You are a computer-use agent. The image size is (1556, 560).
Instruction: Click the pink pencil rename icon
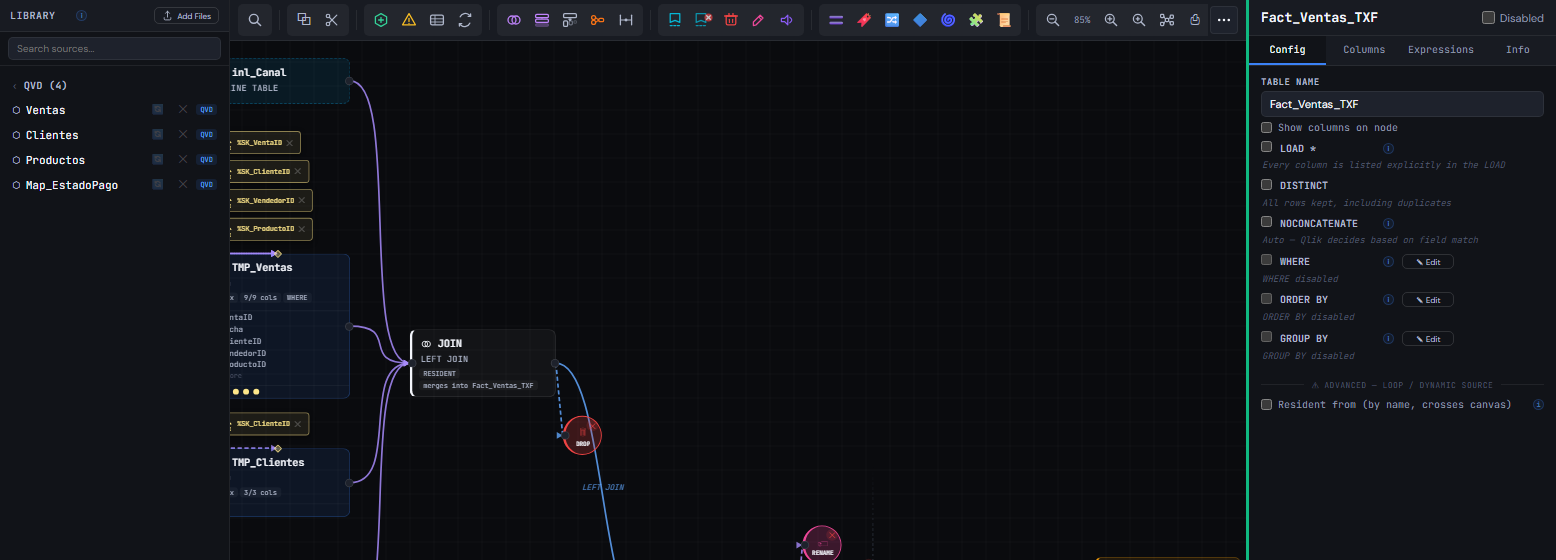tap(758, 20)
